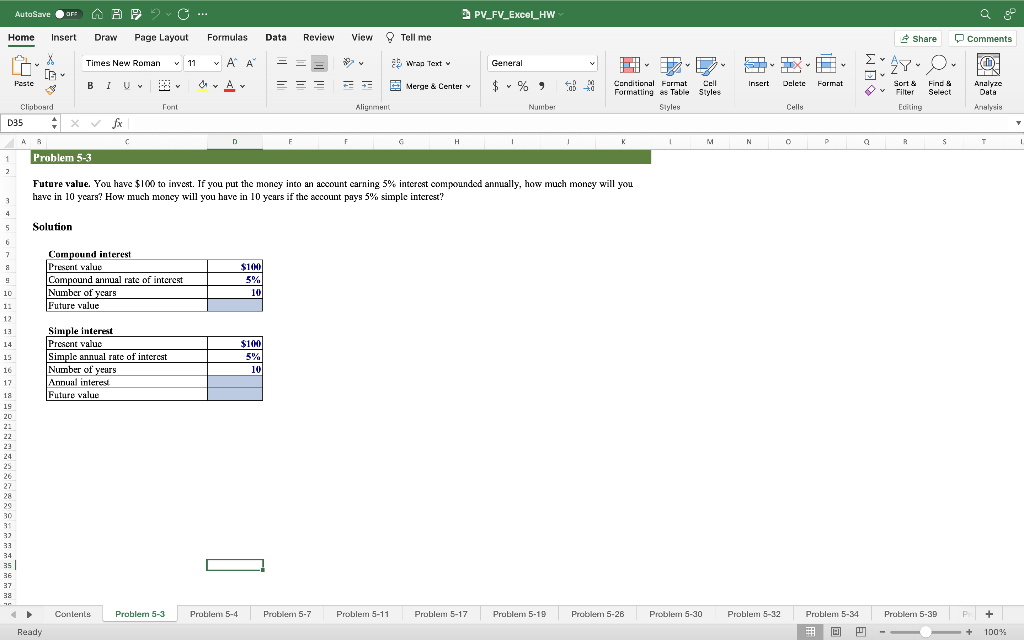Align text right in cell

(319, 86)
